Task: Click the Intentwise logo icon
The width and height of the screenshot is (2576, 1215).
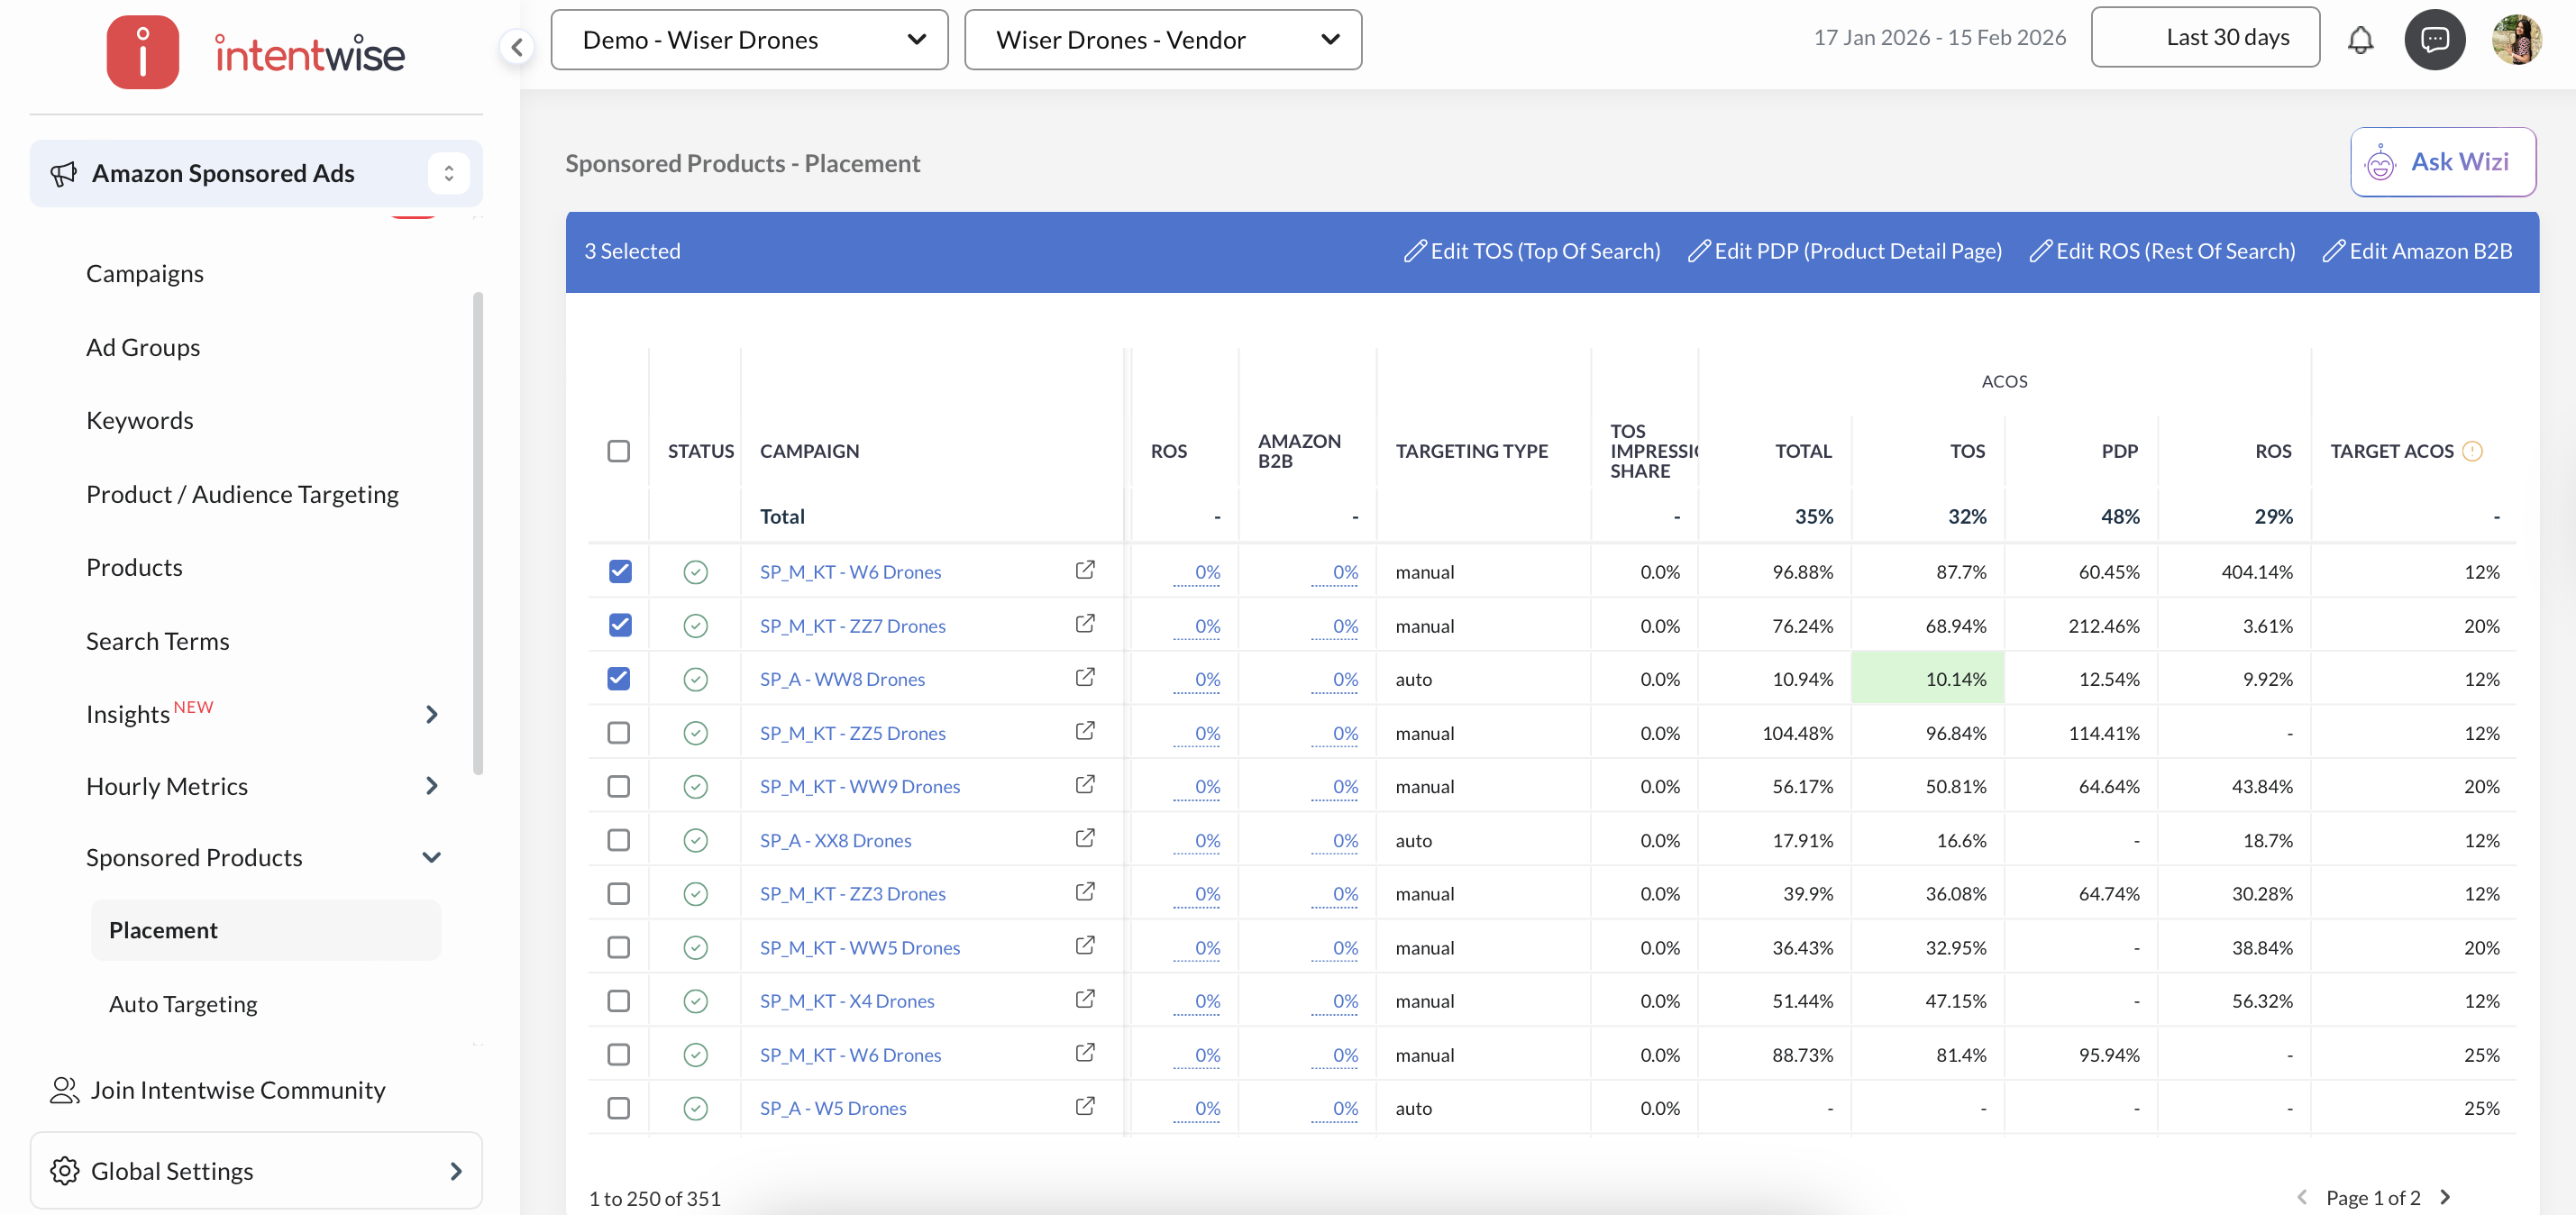Action: pos(143,52)
